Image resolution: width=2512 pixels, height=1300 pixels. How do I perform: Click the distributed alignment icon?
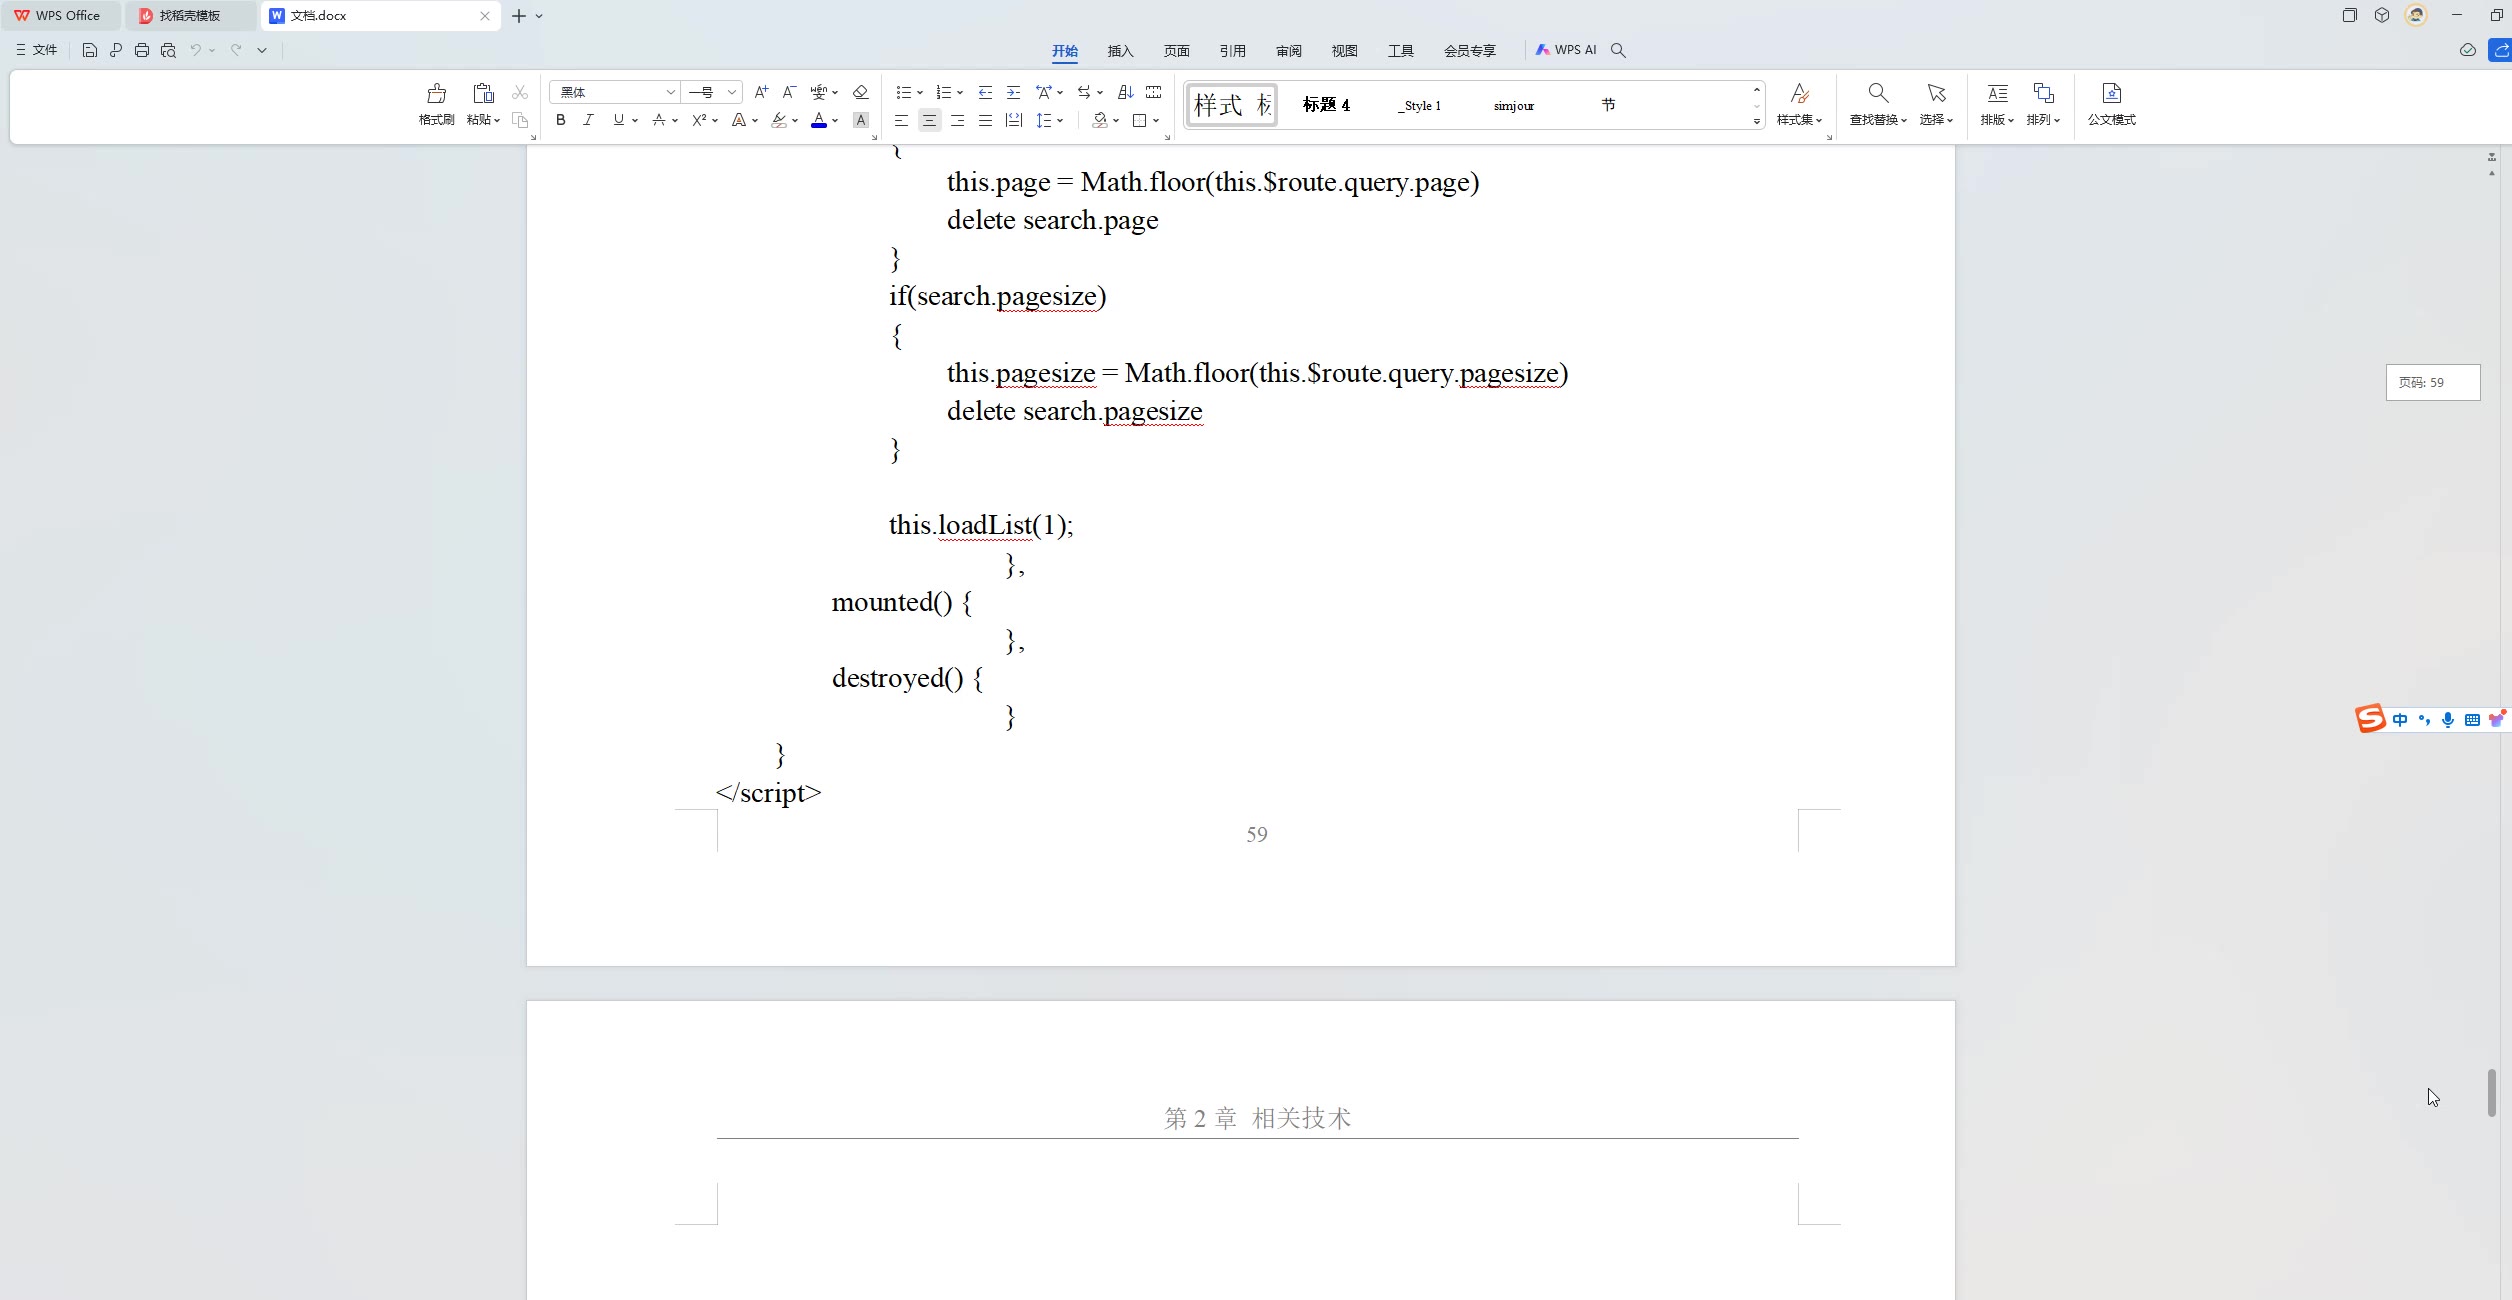point(1013,120)
